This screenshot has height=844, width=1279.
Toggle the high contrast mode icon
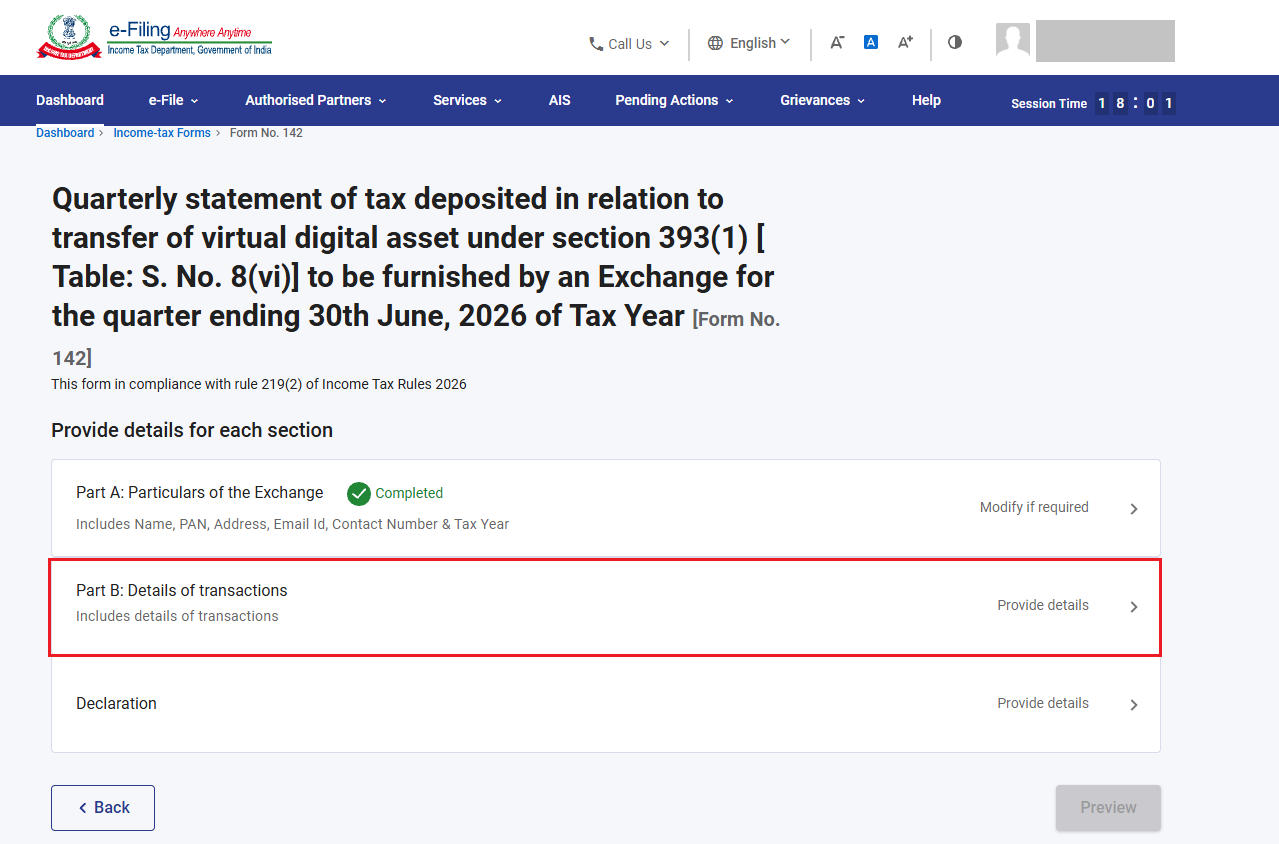pyautogui.click(x=955, y=42)
